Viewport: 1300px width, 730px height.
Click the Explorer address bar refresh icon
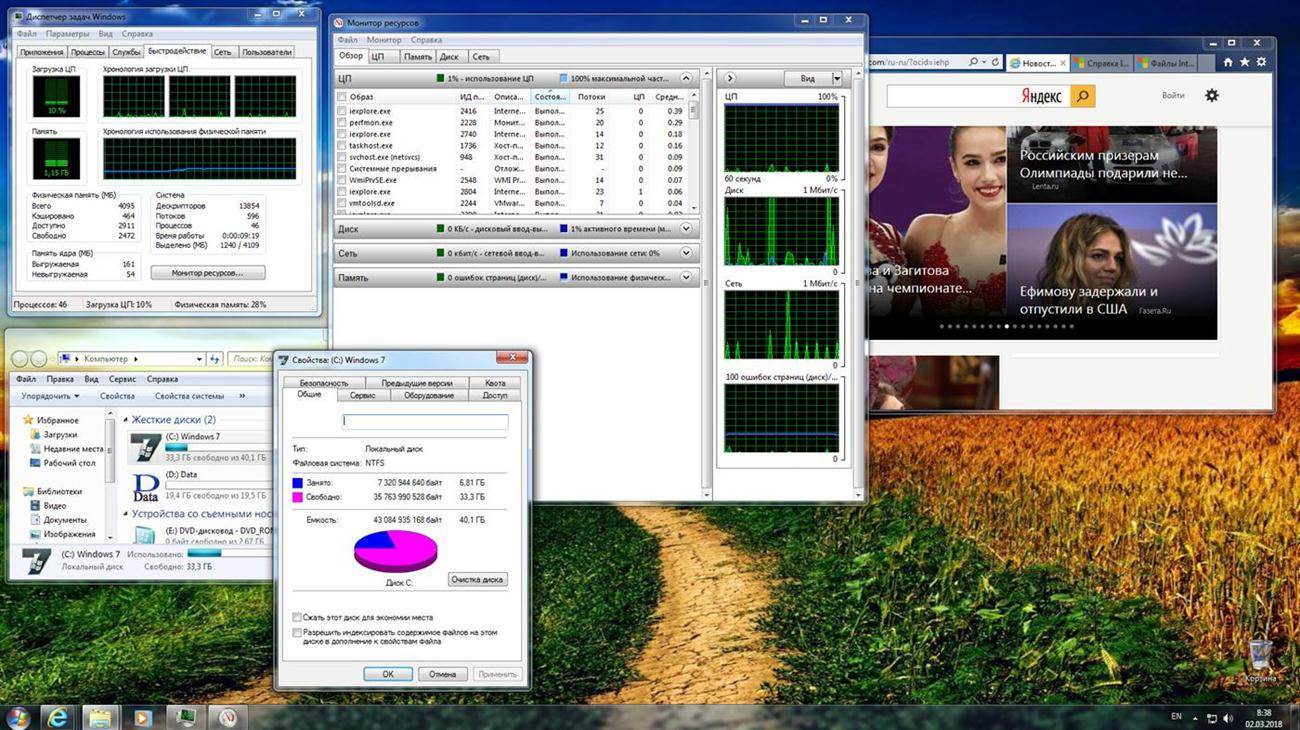click(x=214, y=359)
